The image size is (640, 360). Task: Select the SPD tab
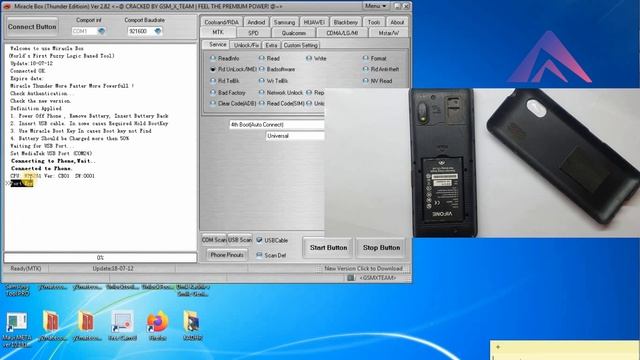[253, 33]
